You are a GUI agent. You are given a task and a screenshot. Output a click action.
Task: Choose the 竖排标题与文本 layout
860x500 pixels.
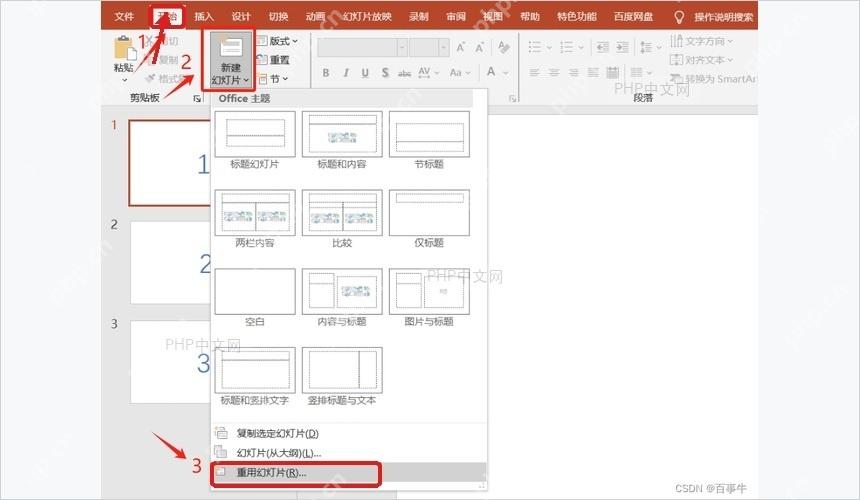342,377
